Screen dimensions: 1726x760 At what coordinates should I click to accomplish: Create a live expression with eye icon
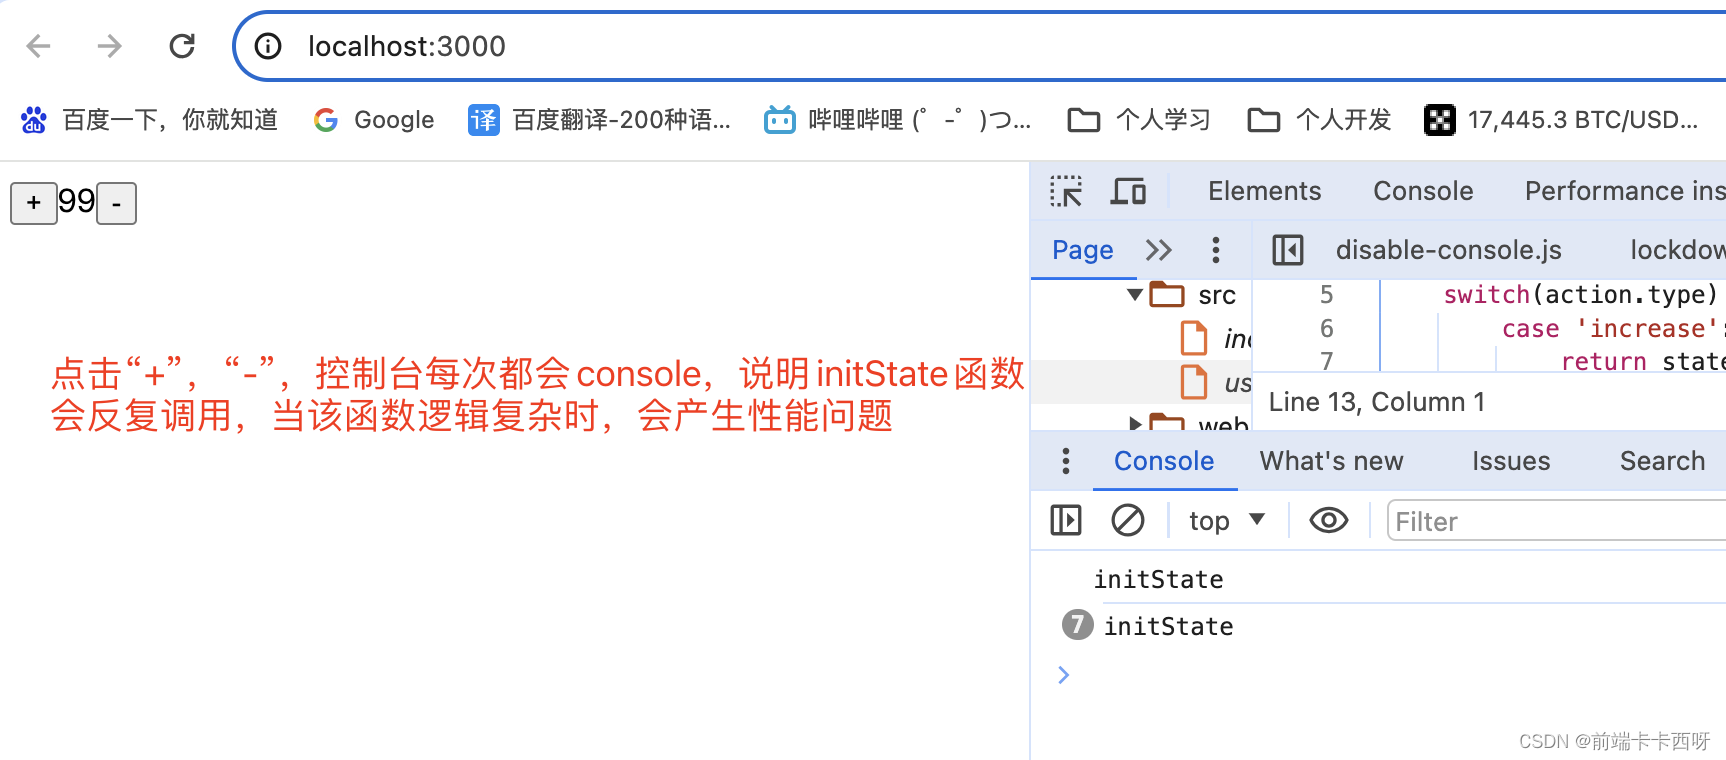click(1329, 521)
